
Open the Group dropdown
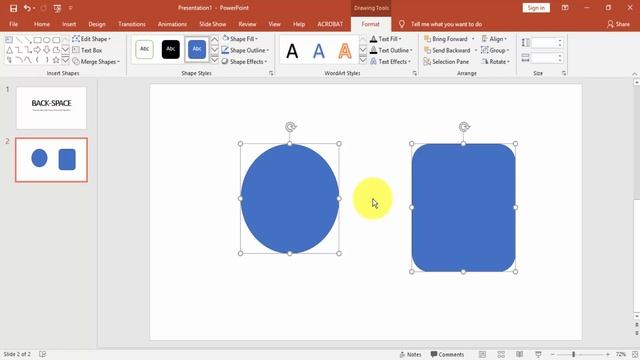pyautogui.click(x=495, y=50)
